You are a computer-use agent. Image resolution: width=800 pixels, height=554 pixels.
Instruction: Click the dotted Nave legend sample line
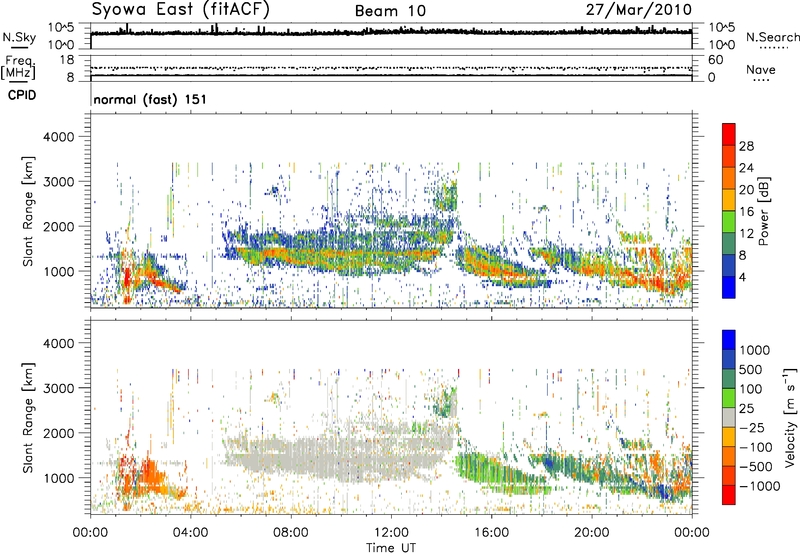(761, 80)
